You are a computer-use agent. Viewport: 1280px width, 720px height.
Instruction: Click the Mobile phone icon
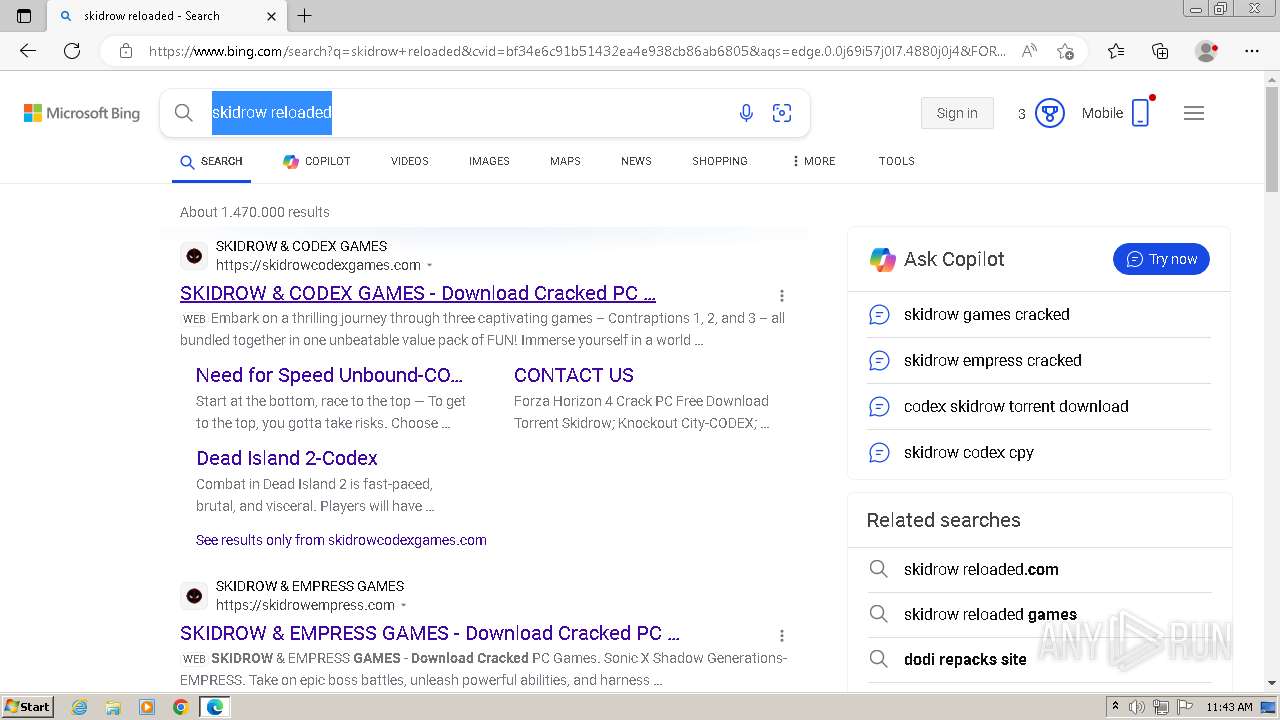click(1141, 113)
